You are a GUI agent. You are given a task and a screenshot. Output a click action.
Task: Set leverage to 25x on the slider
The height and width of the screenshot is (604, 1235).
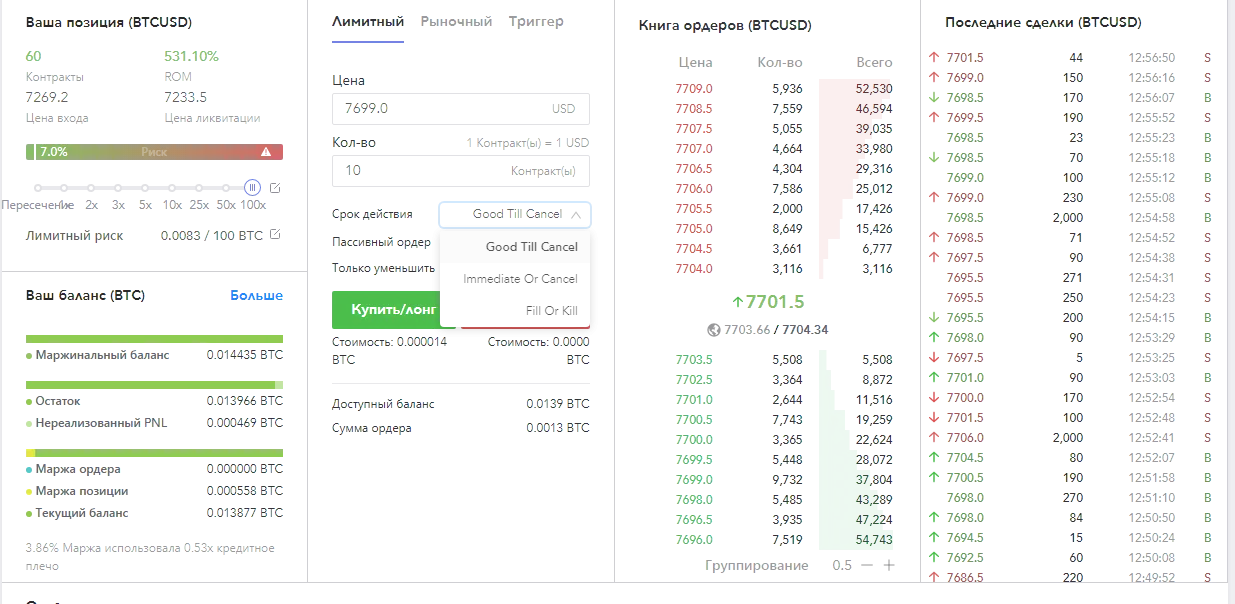pyautogui.click(x=199, y=187)
